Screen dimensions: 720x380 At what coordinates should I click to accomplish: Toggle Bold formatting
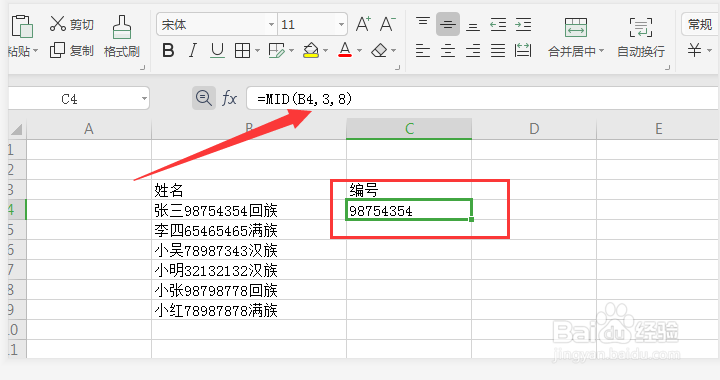[x=169, y=50]
